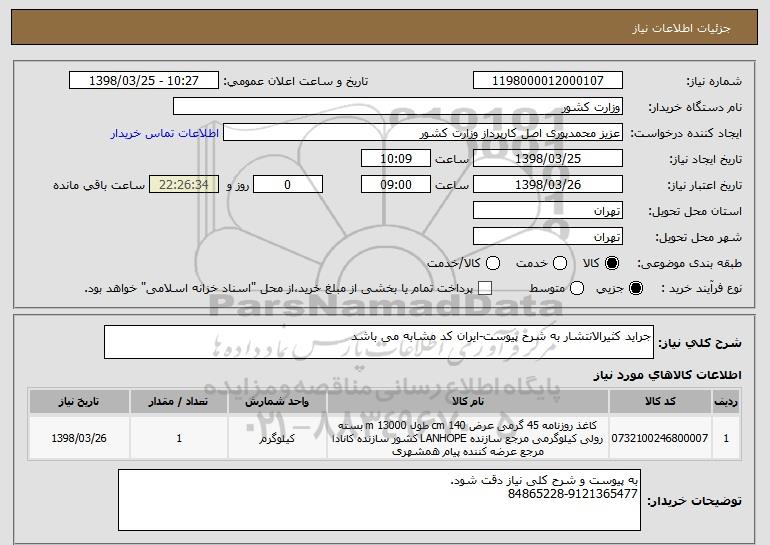Choose the جزیی purchase process option
The width and height of the screenshot is (770, 545).
point(635,288)
